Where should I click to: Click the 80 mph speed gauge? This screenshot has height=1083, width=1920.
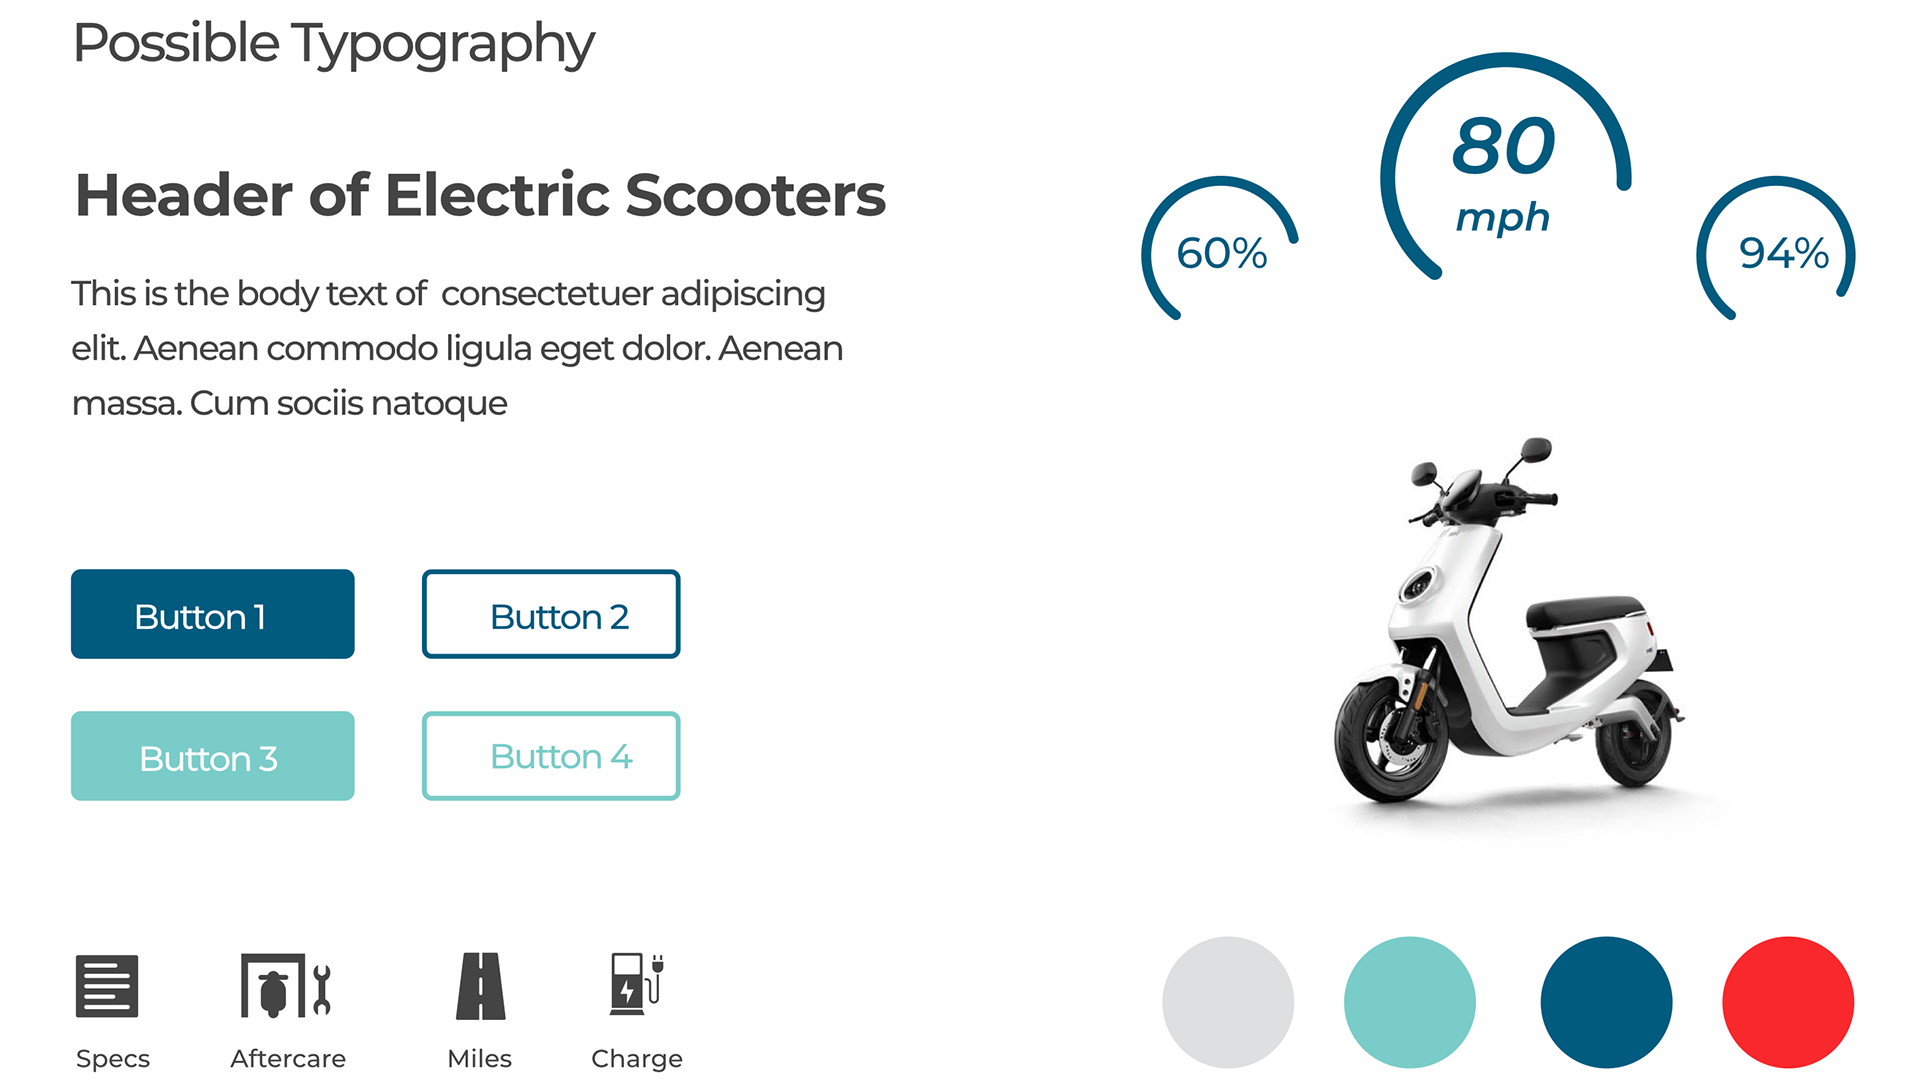coord(1504,170)
